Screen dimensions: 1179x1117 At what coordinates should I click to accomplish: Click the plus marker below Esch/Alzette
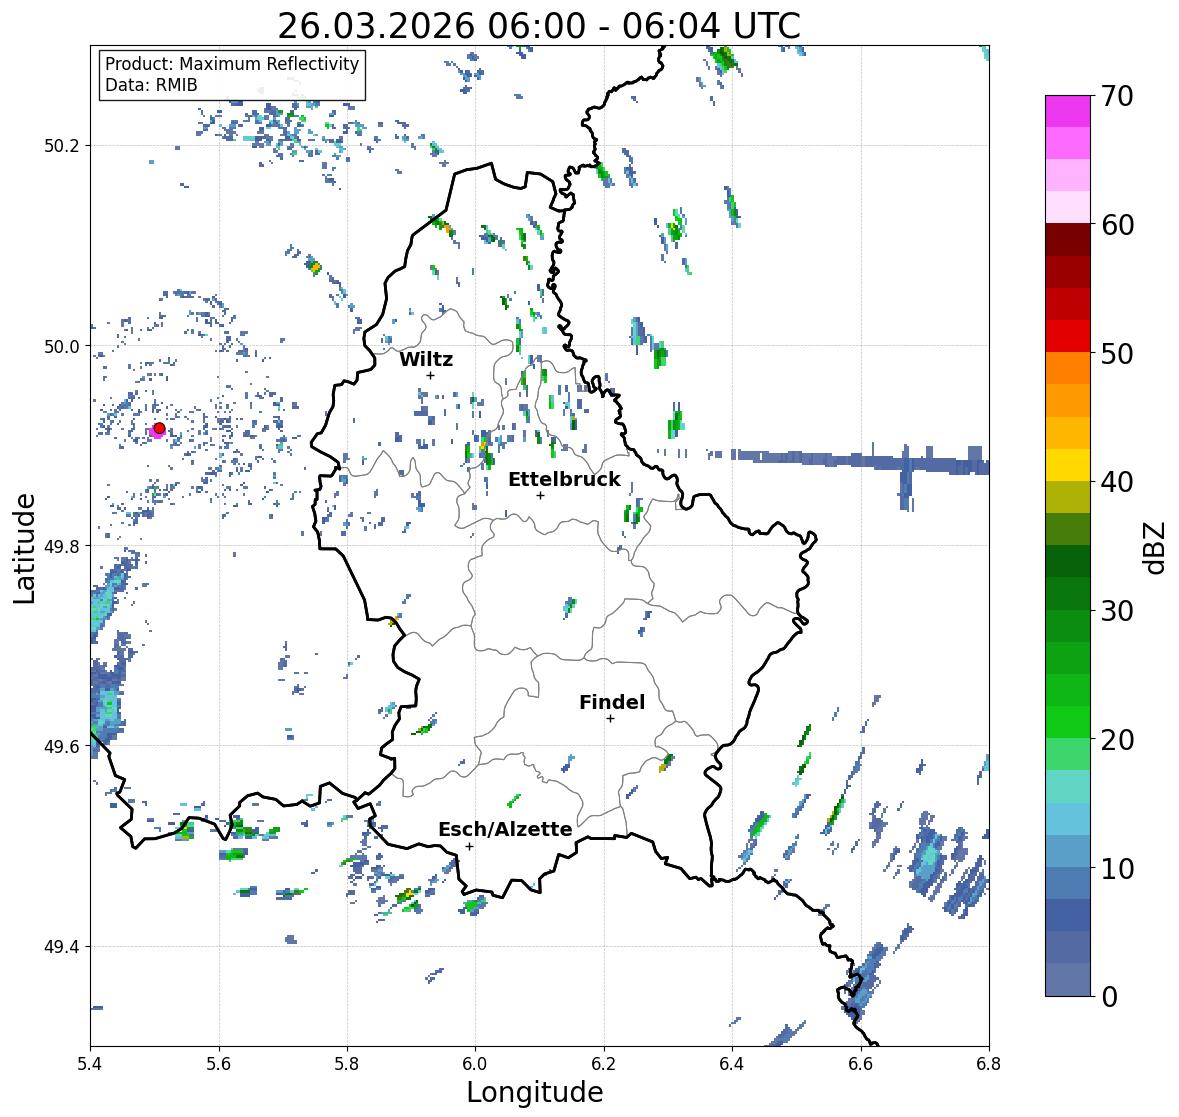[469, 846]
